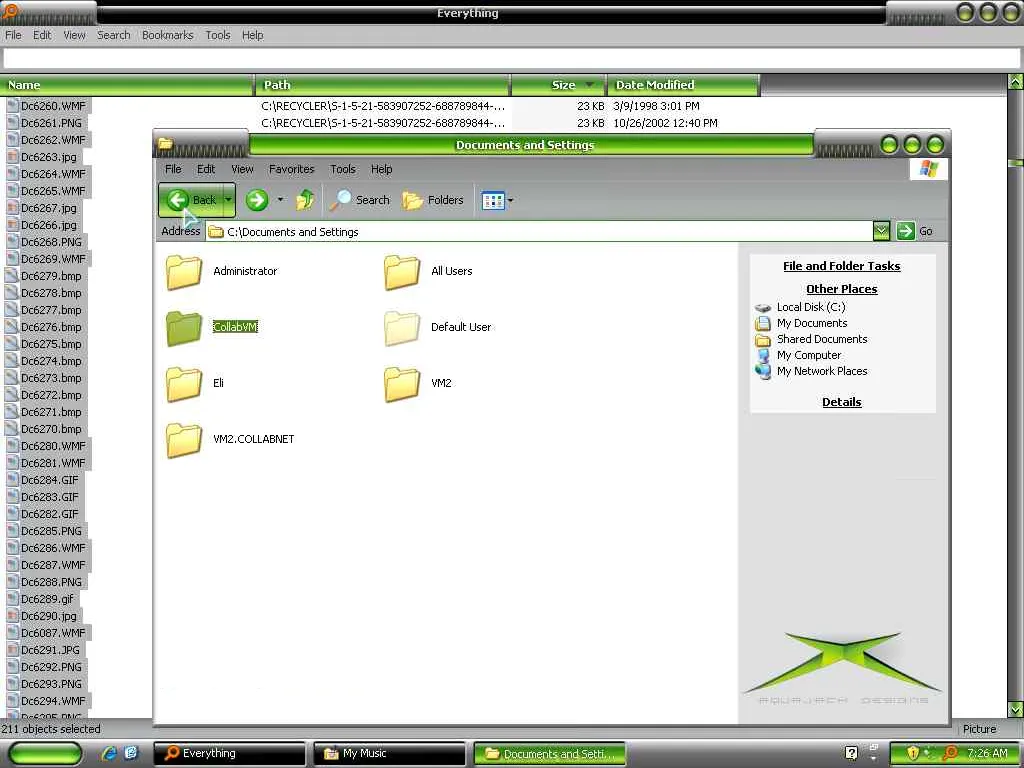Switch to Everything taskbar button

(x=230, y=754)
